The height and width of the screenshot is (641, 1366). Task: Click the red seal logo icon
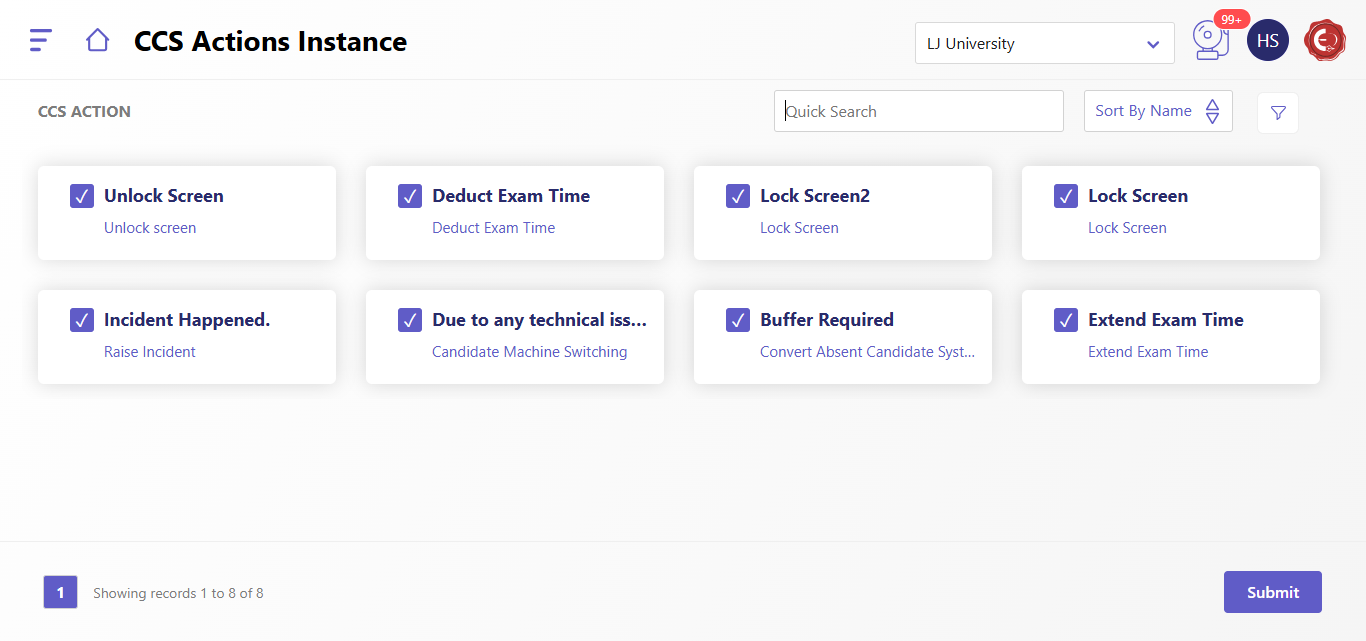1325,41
